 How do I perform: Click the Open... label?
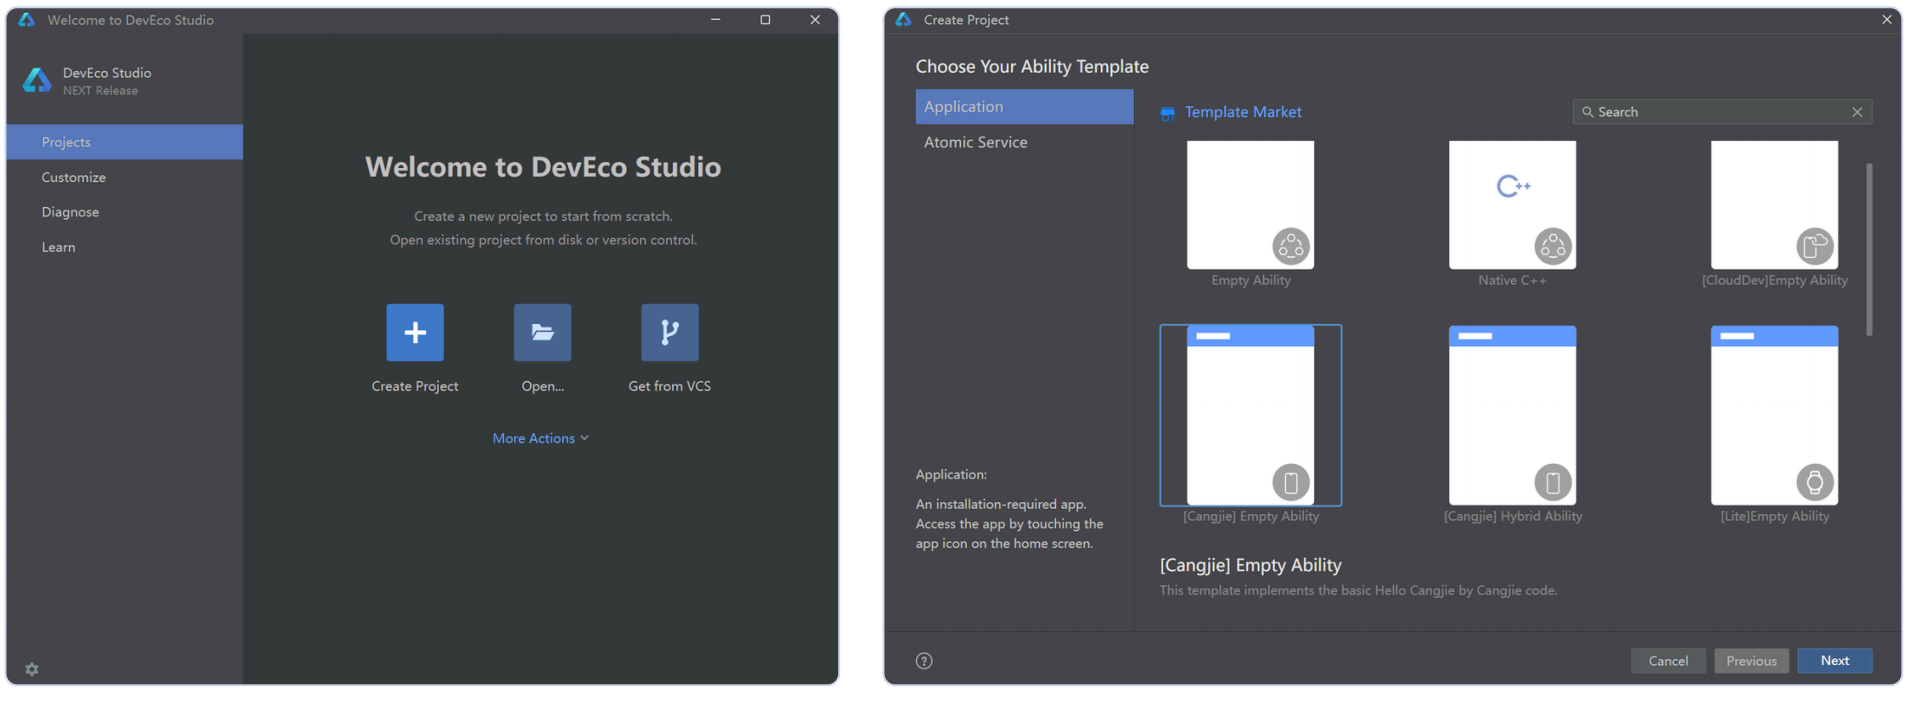(x=542, y=386)
